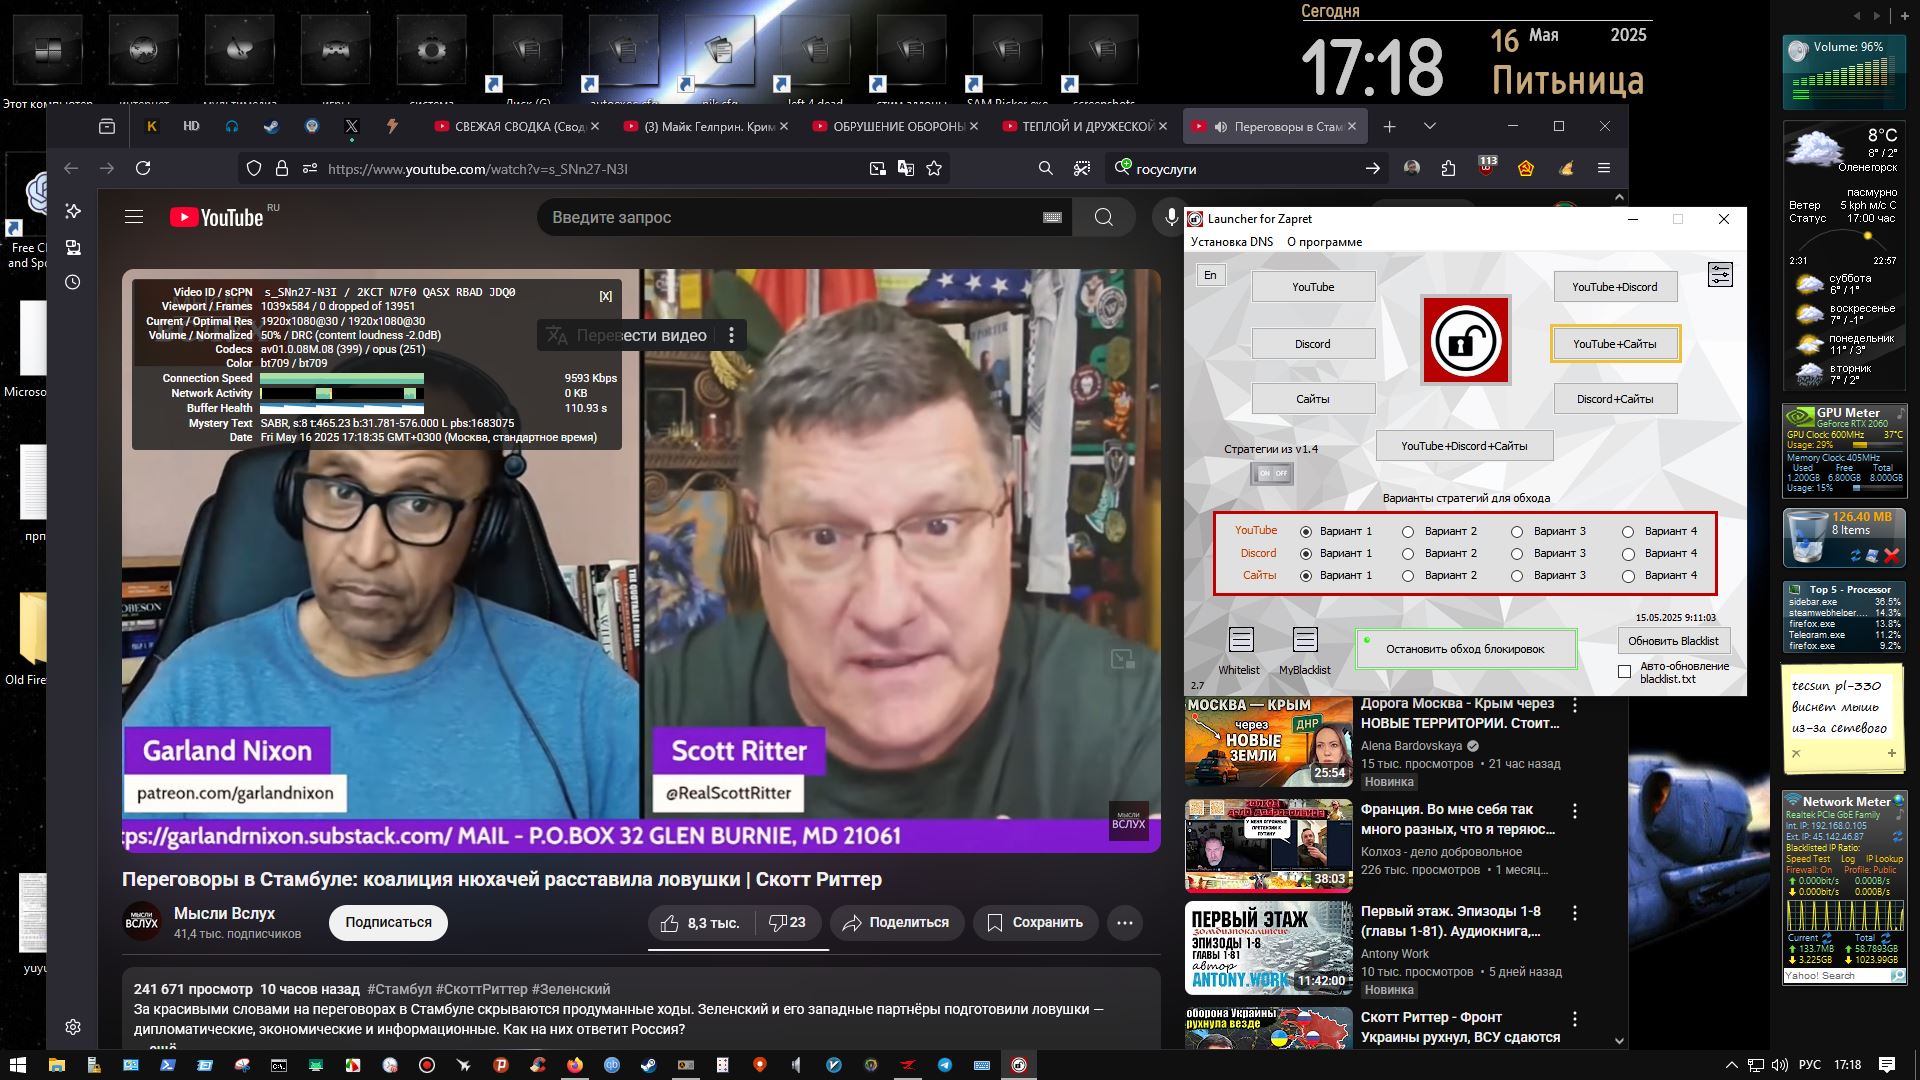Viewport: 1920px width, 1080px height.
Task: Open the list-all-tabs dropdown chevron
Action: pyautogui.click(x=1430, y=126)
